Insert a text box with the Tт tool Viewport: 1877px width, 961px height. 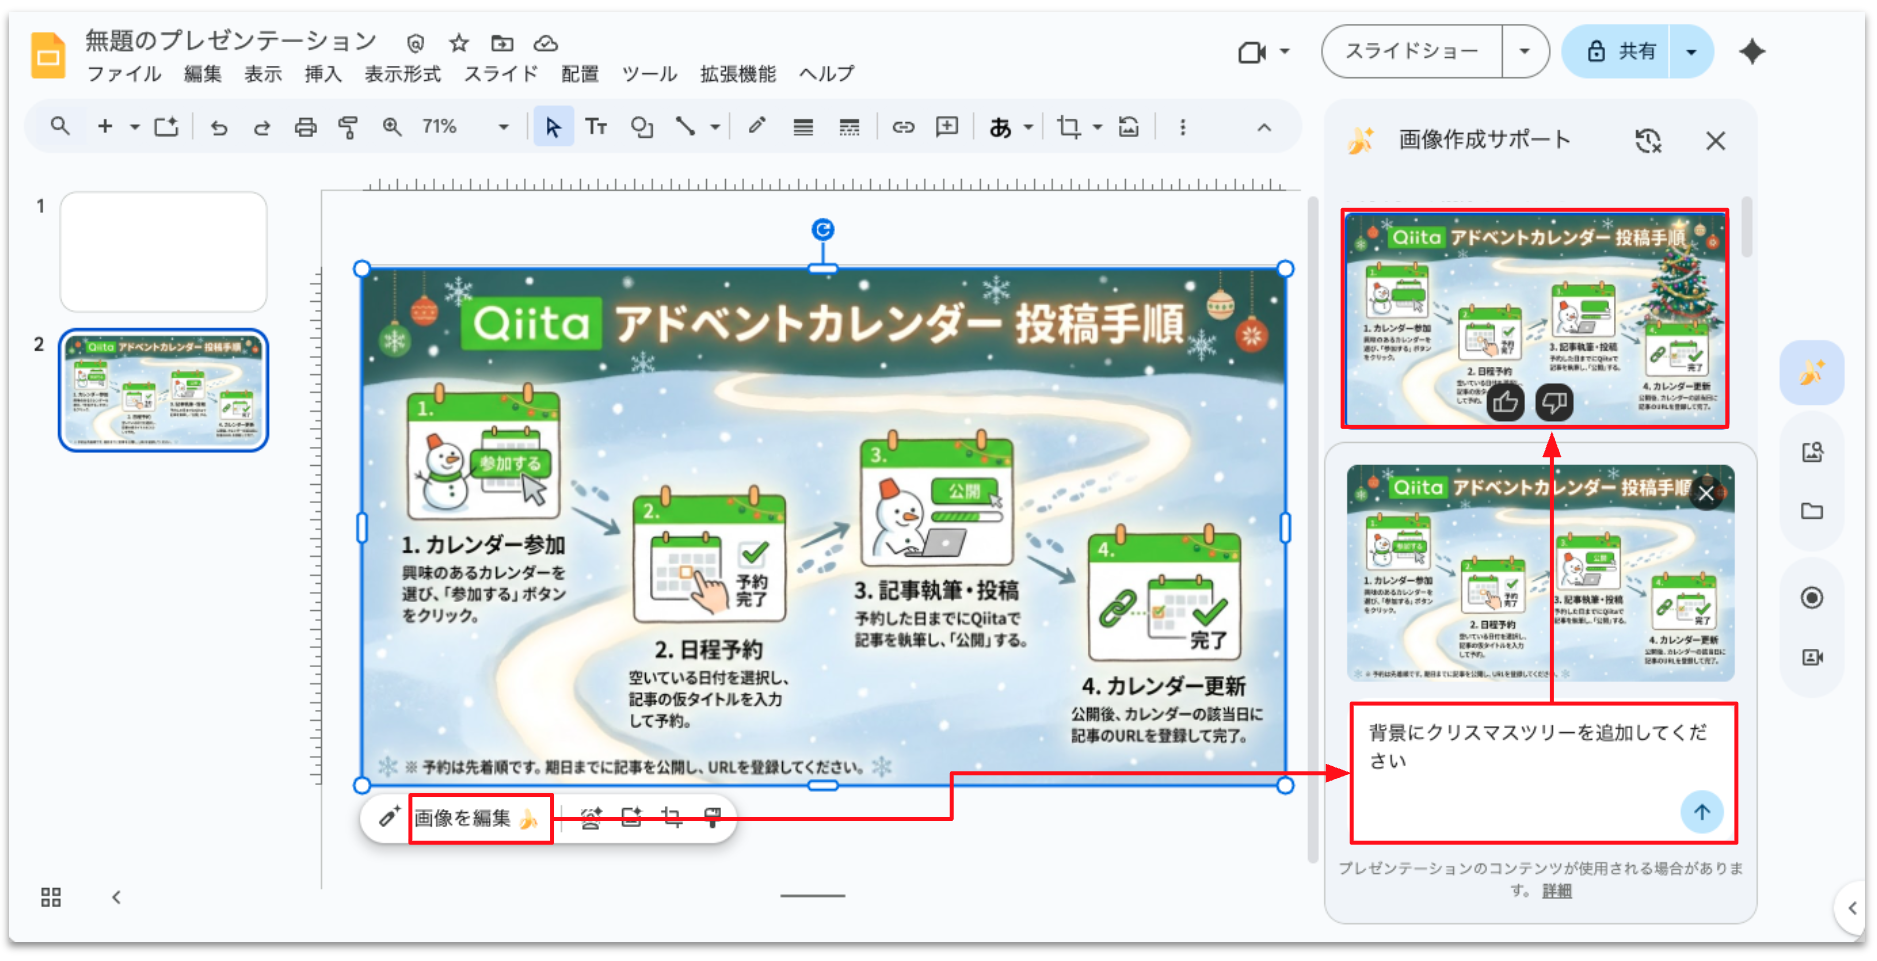point(597,127)
